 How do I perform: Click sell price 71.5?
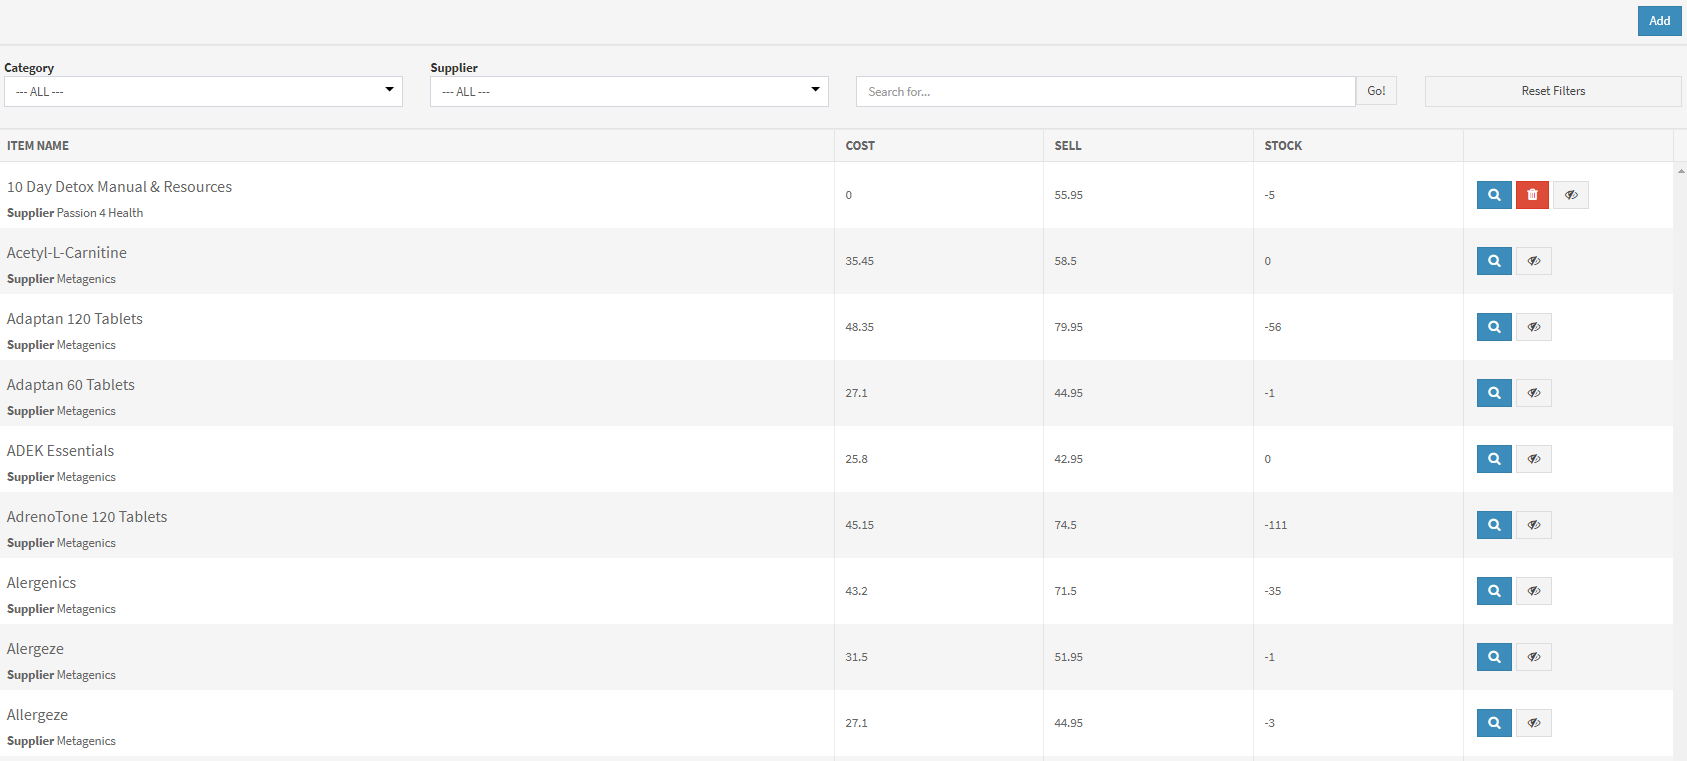1065,591
